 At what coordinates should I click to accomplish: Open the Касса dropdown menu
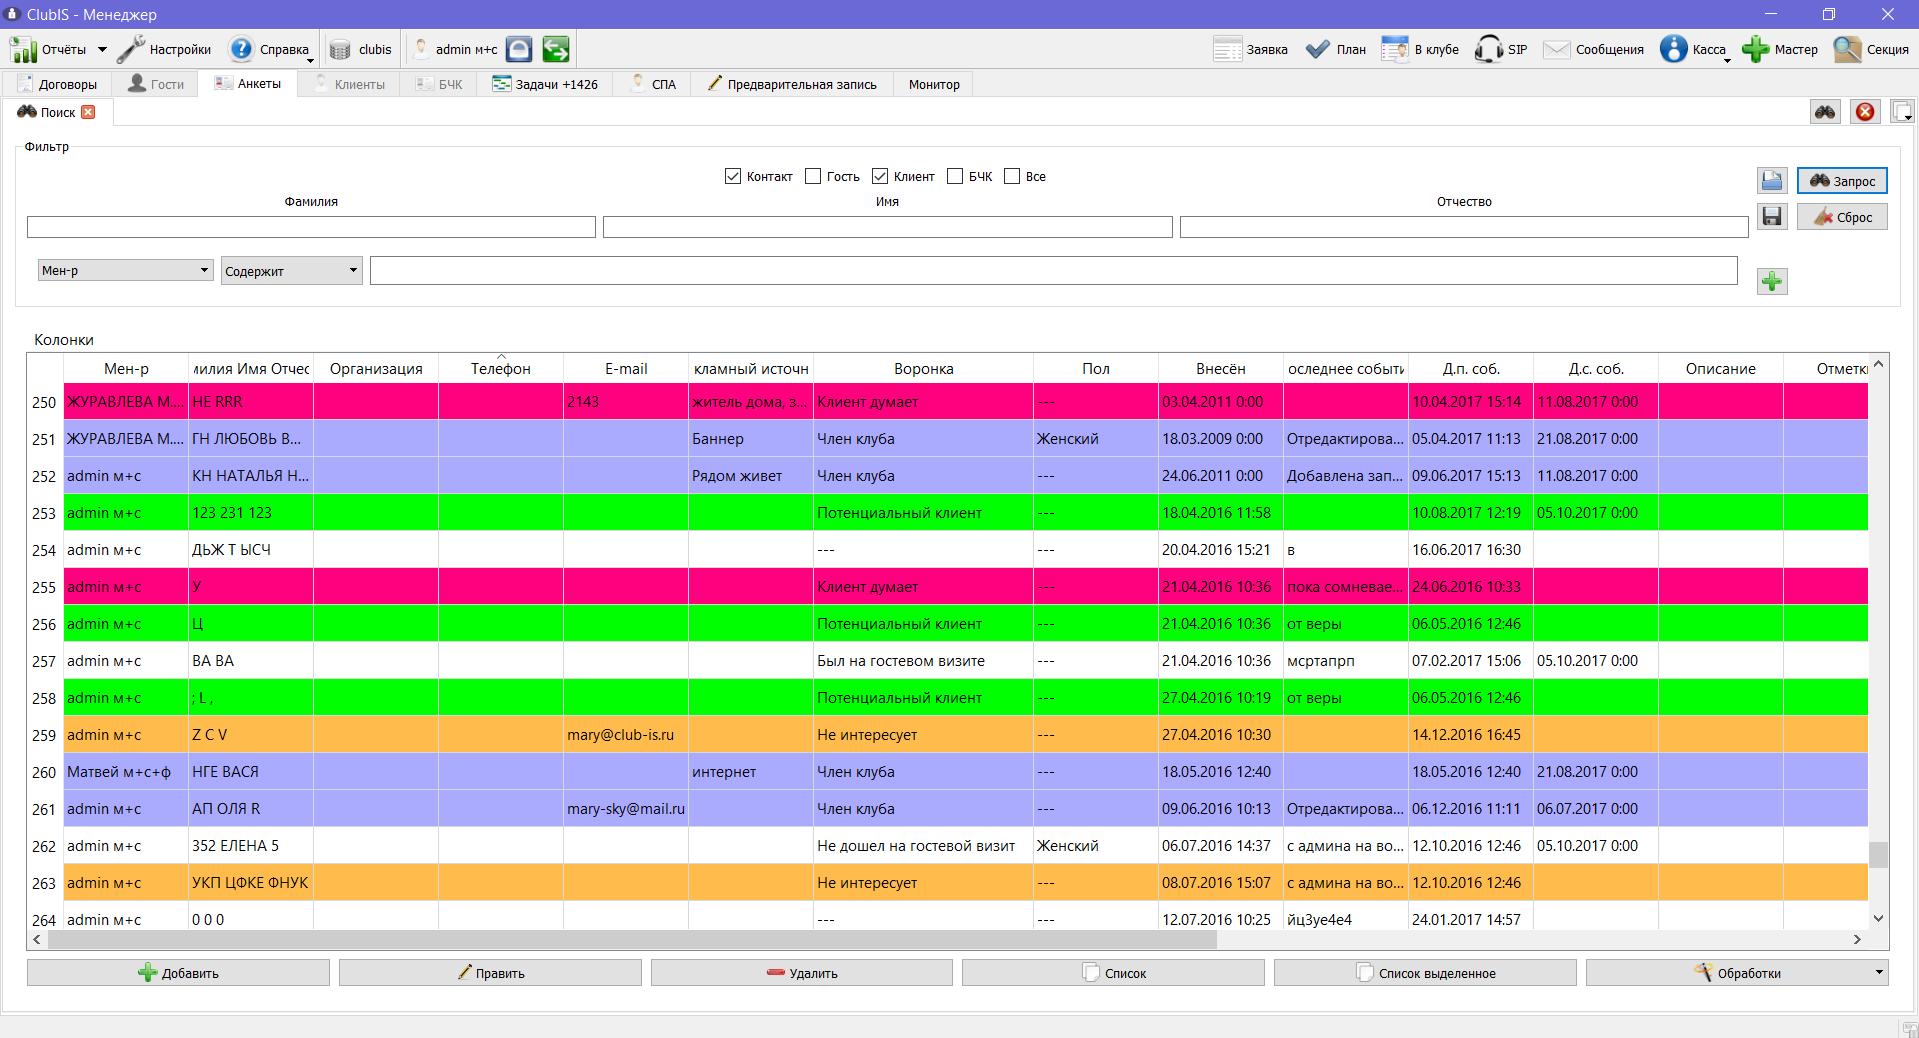click(x=1696, y=49)
